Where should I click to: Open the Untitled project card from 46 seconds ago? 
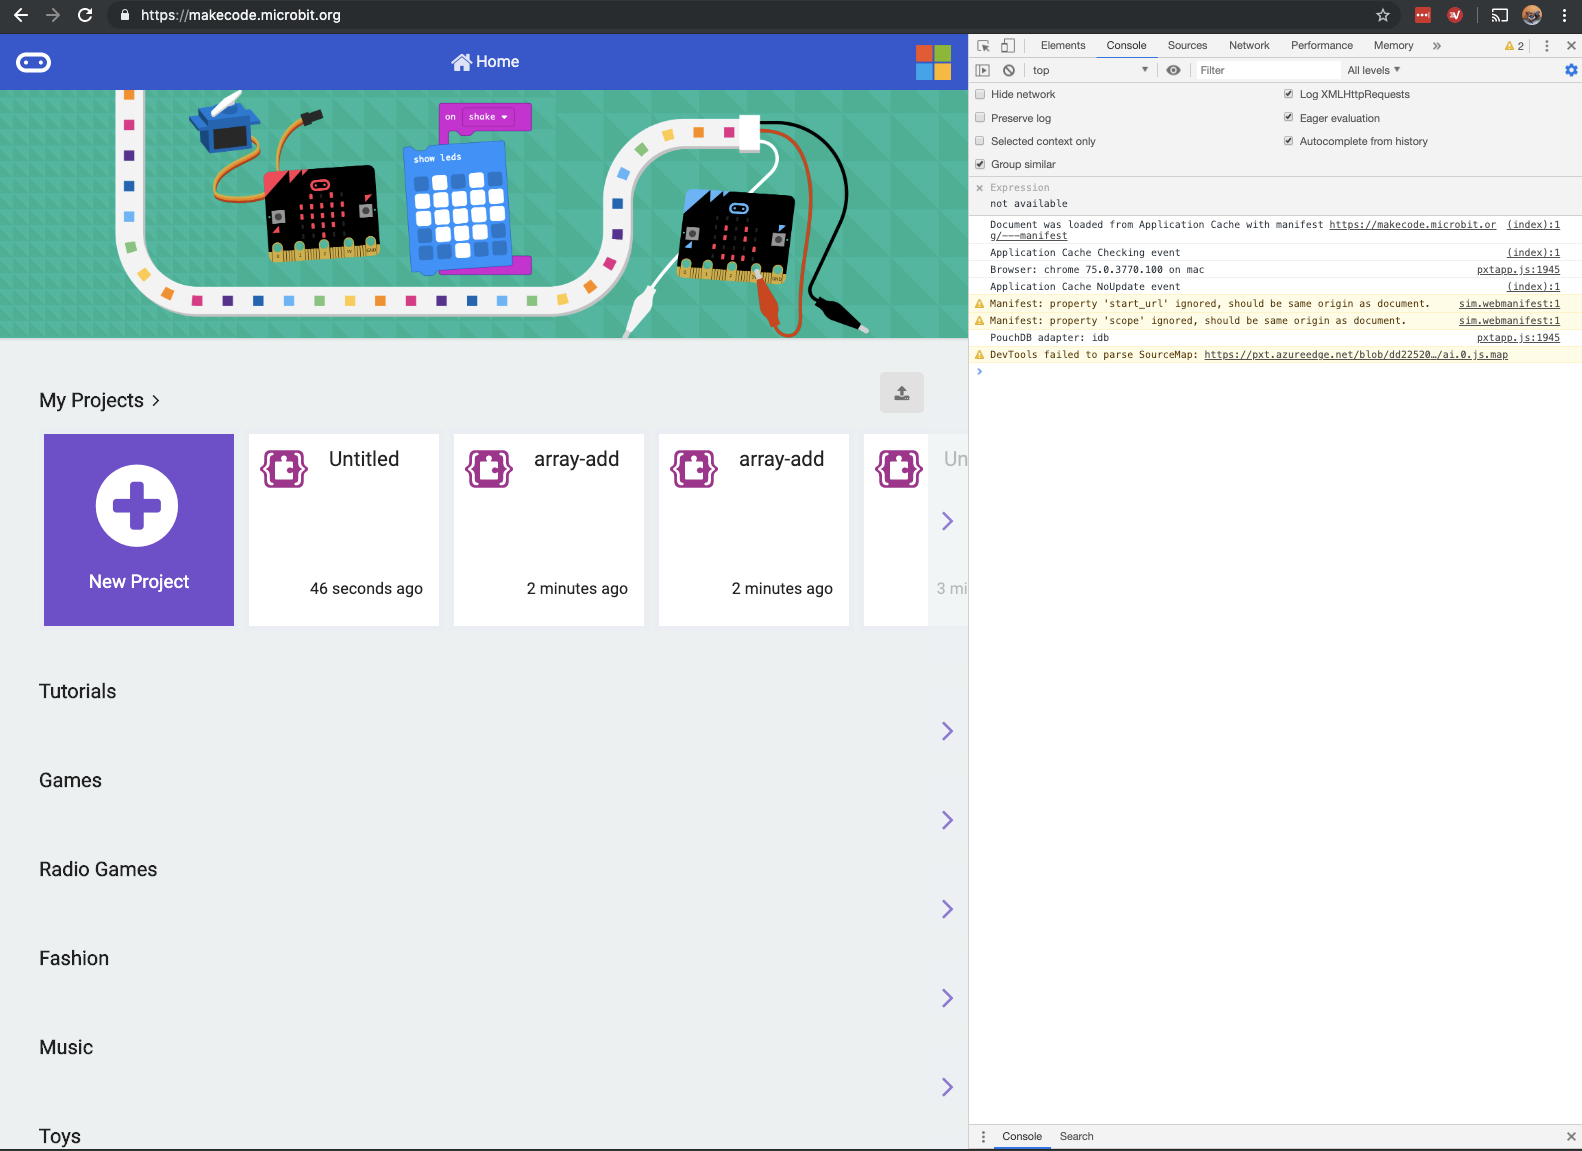pos(344,530)
